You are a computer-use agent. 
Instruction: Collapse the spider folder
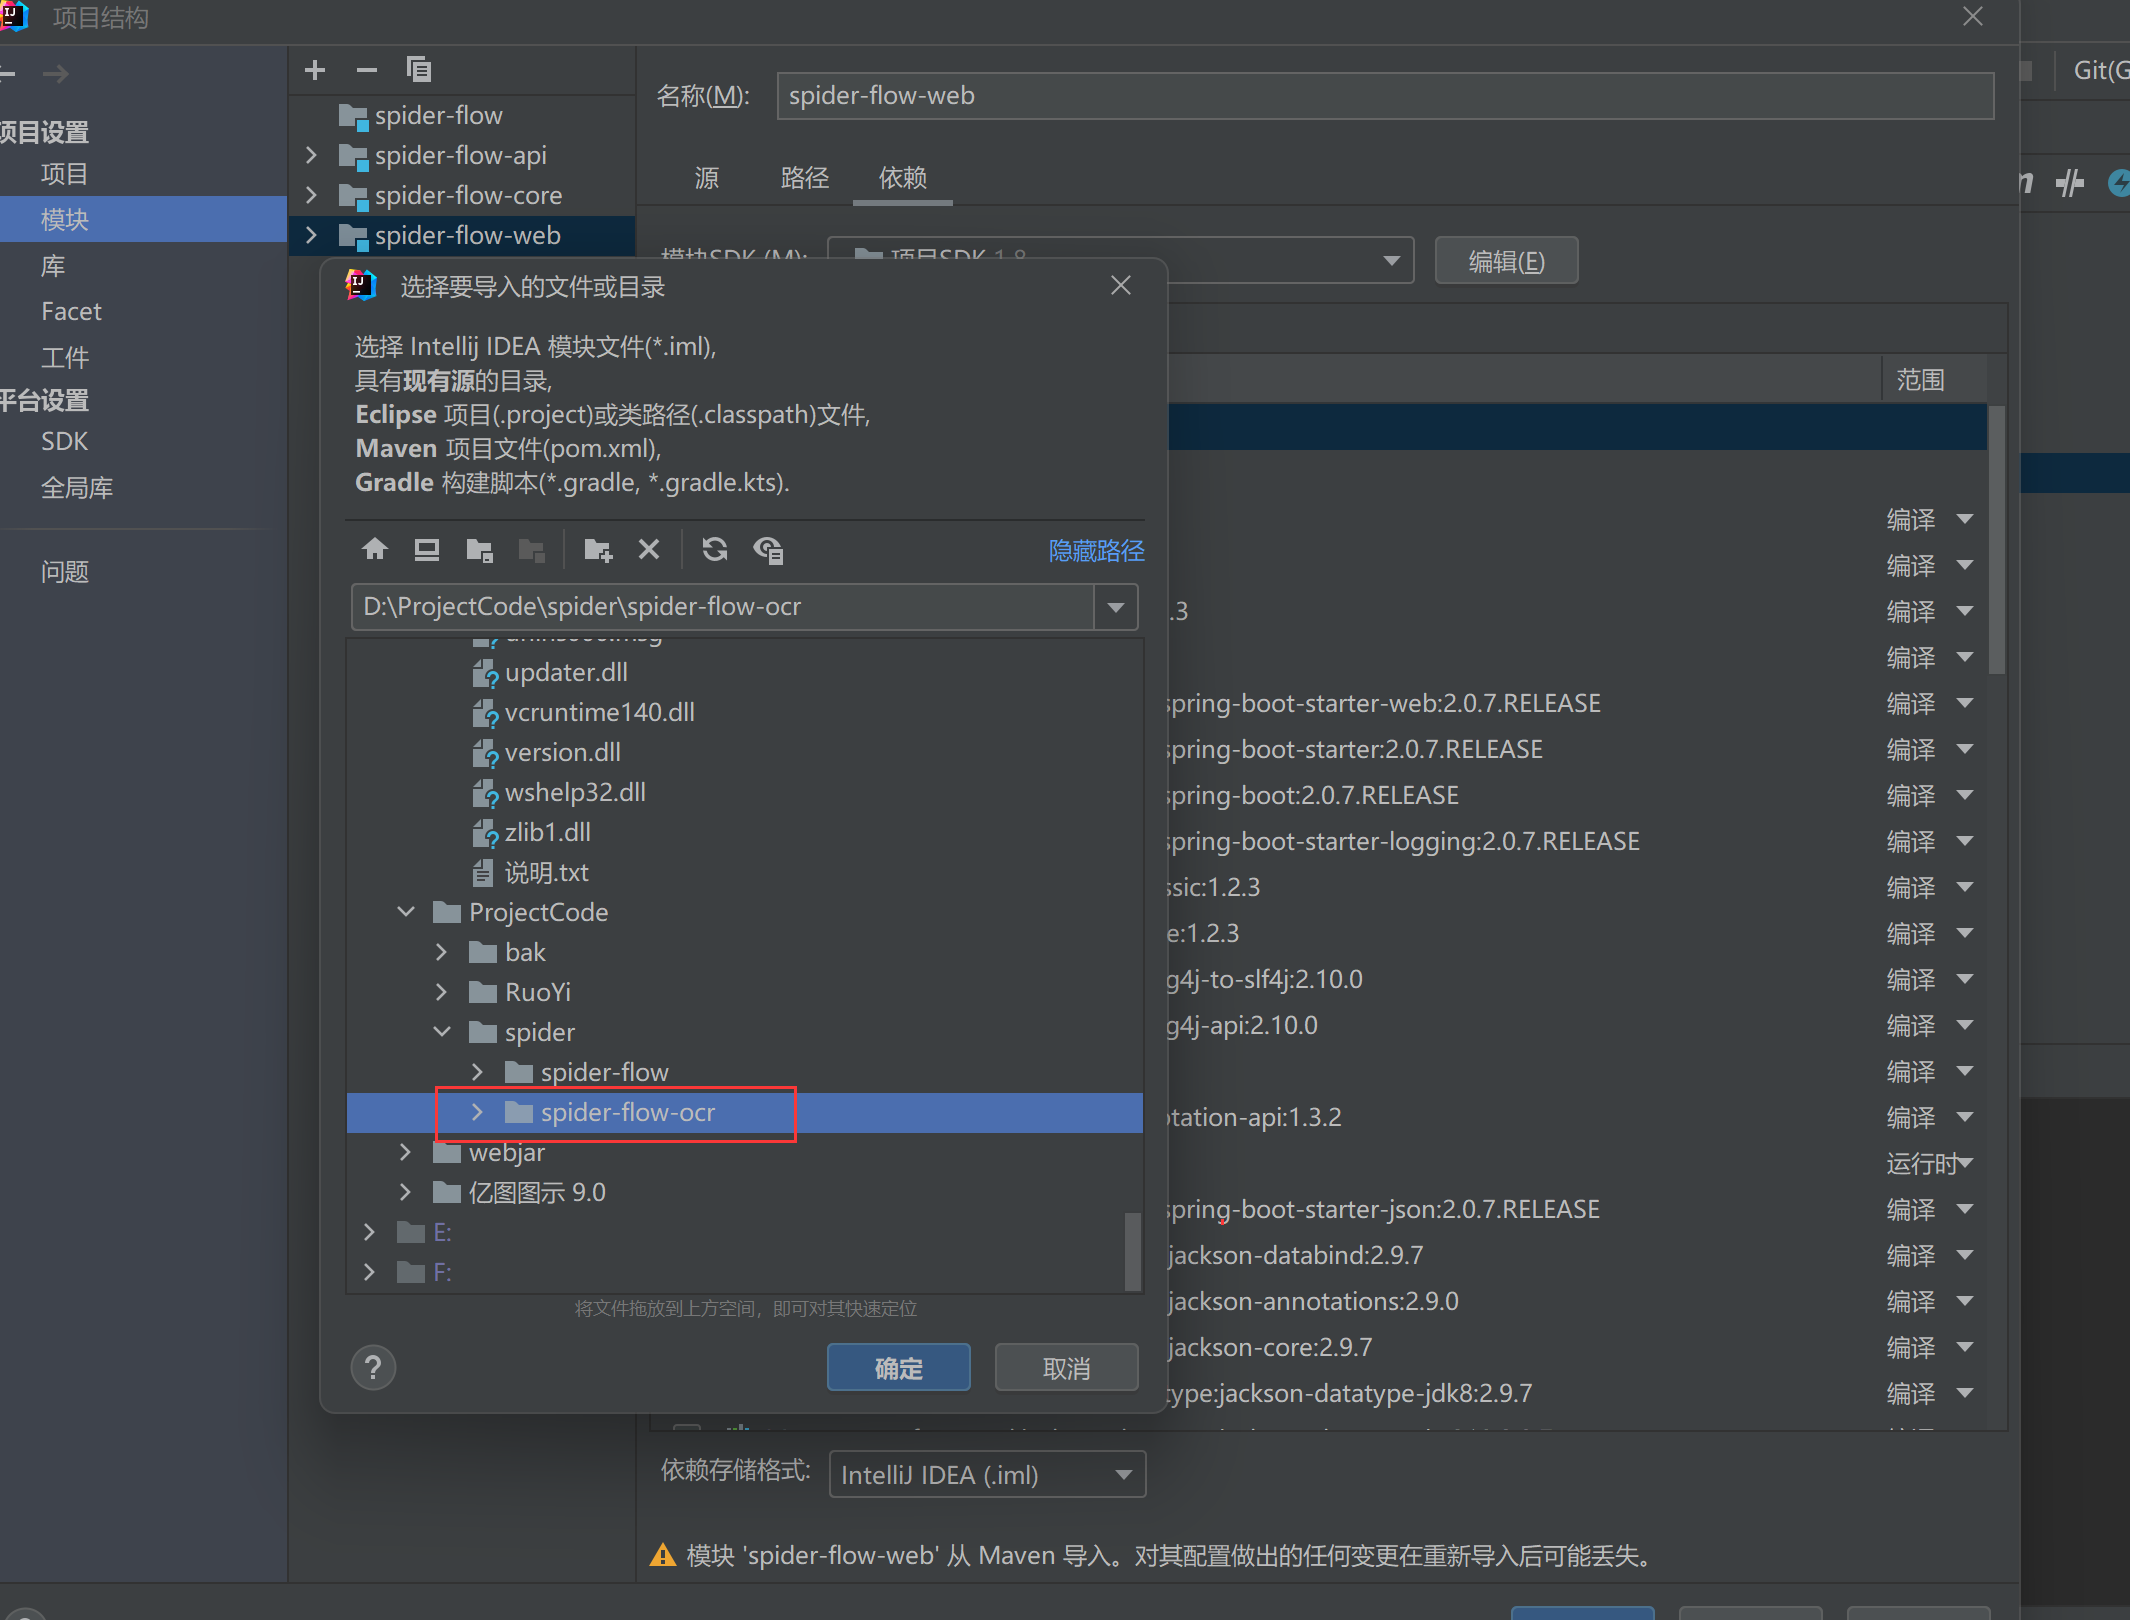pyautogui.click(x=442, y=1032)
